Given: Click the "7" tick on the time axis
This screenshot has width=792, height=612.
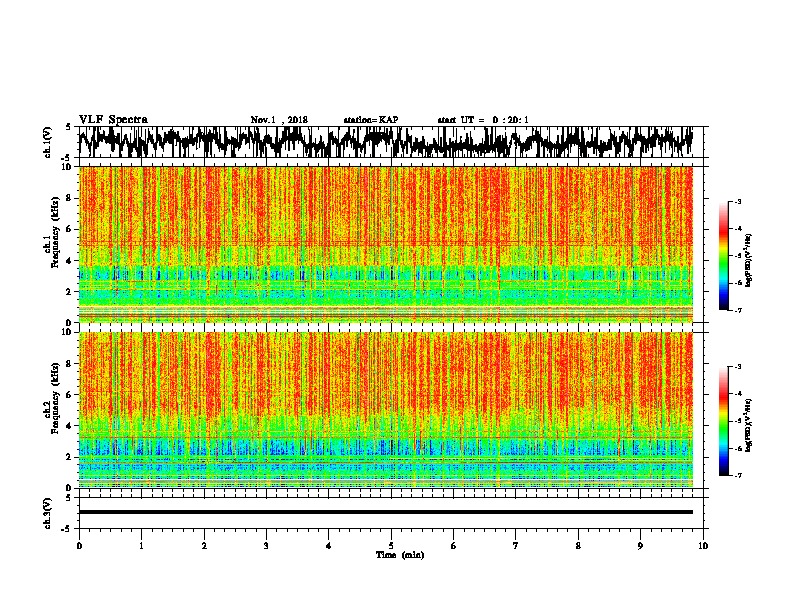Looking at the screenshot, I should pyautogui.click(x=516, y=545).
